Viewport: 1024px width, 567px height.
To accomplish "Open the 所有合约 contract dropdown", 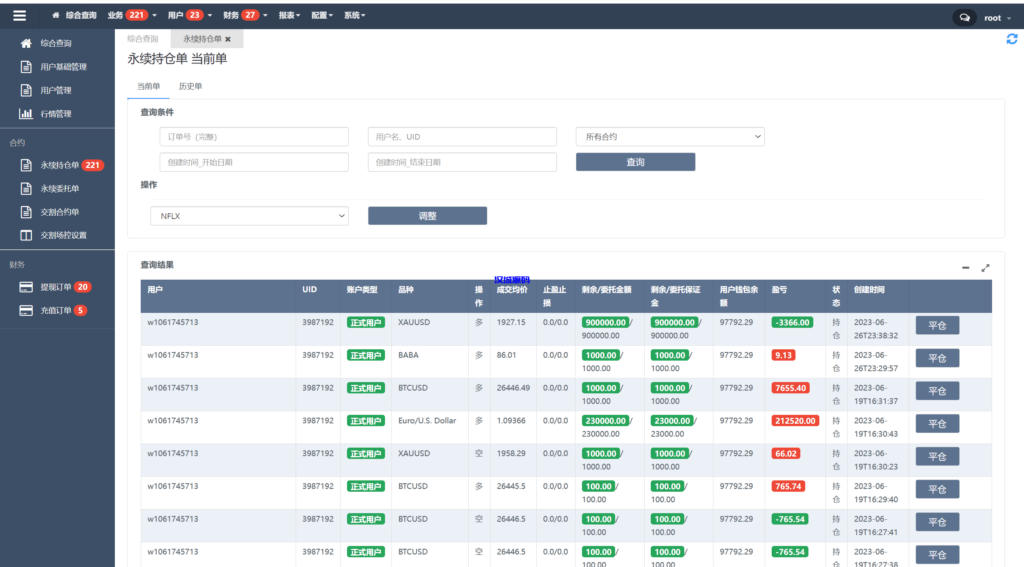I will point(670,136).
